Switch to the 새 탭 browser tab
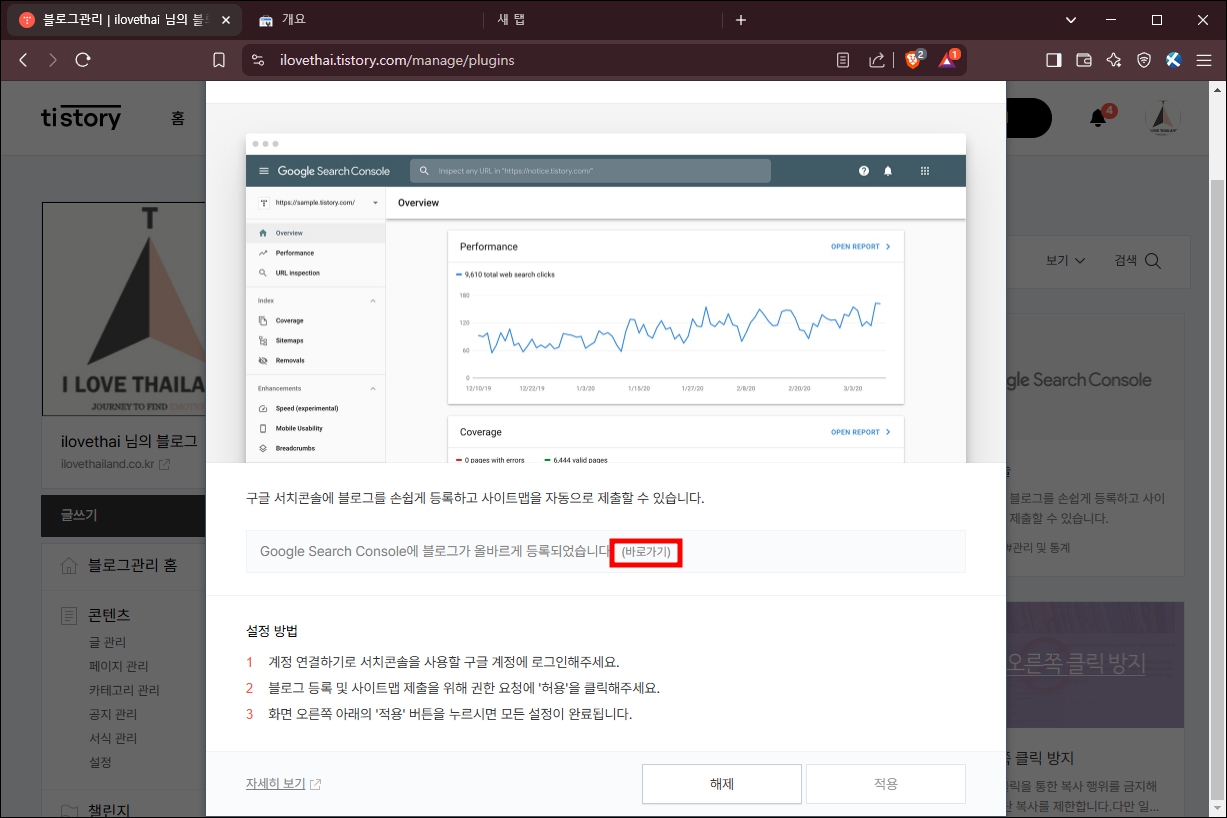The image size is (1227, 818). point(604,20)
